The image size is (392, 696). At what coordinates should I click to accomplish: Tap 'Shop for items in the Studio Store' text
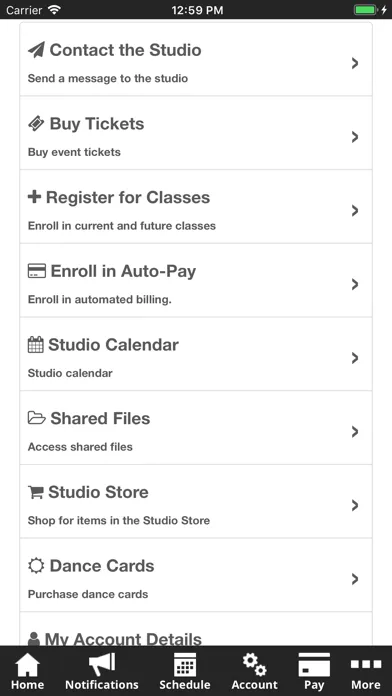point(119,520)
